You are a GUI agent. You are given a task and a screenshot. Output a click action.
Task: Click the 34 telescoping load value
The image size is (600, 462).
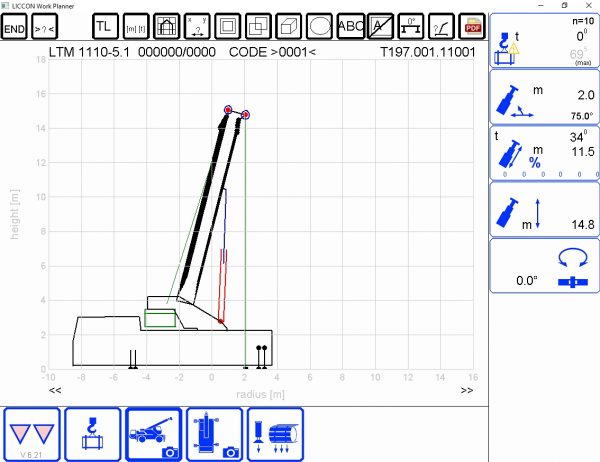coord(577,137)
